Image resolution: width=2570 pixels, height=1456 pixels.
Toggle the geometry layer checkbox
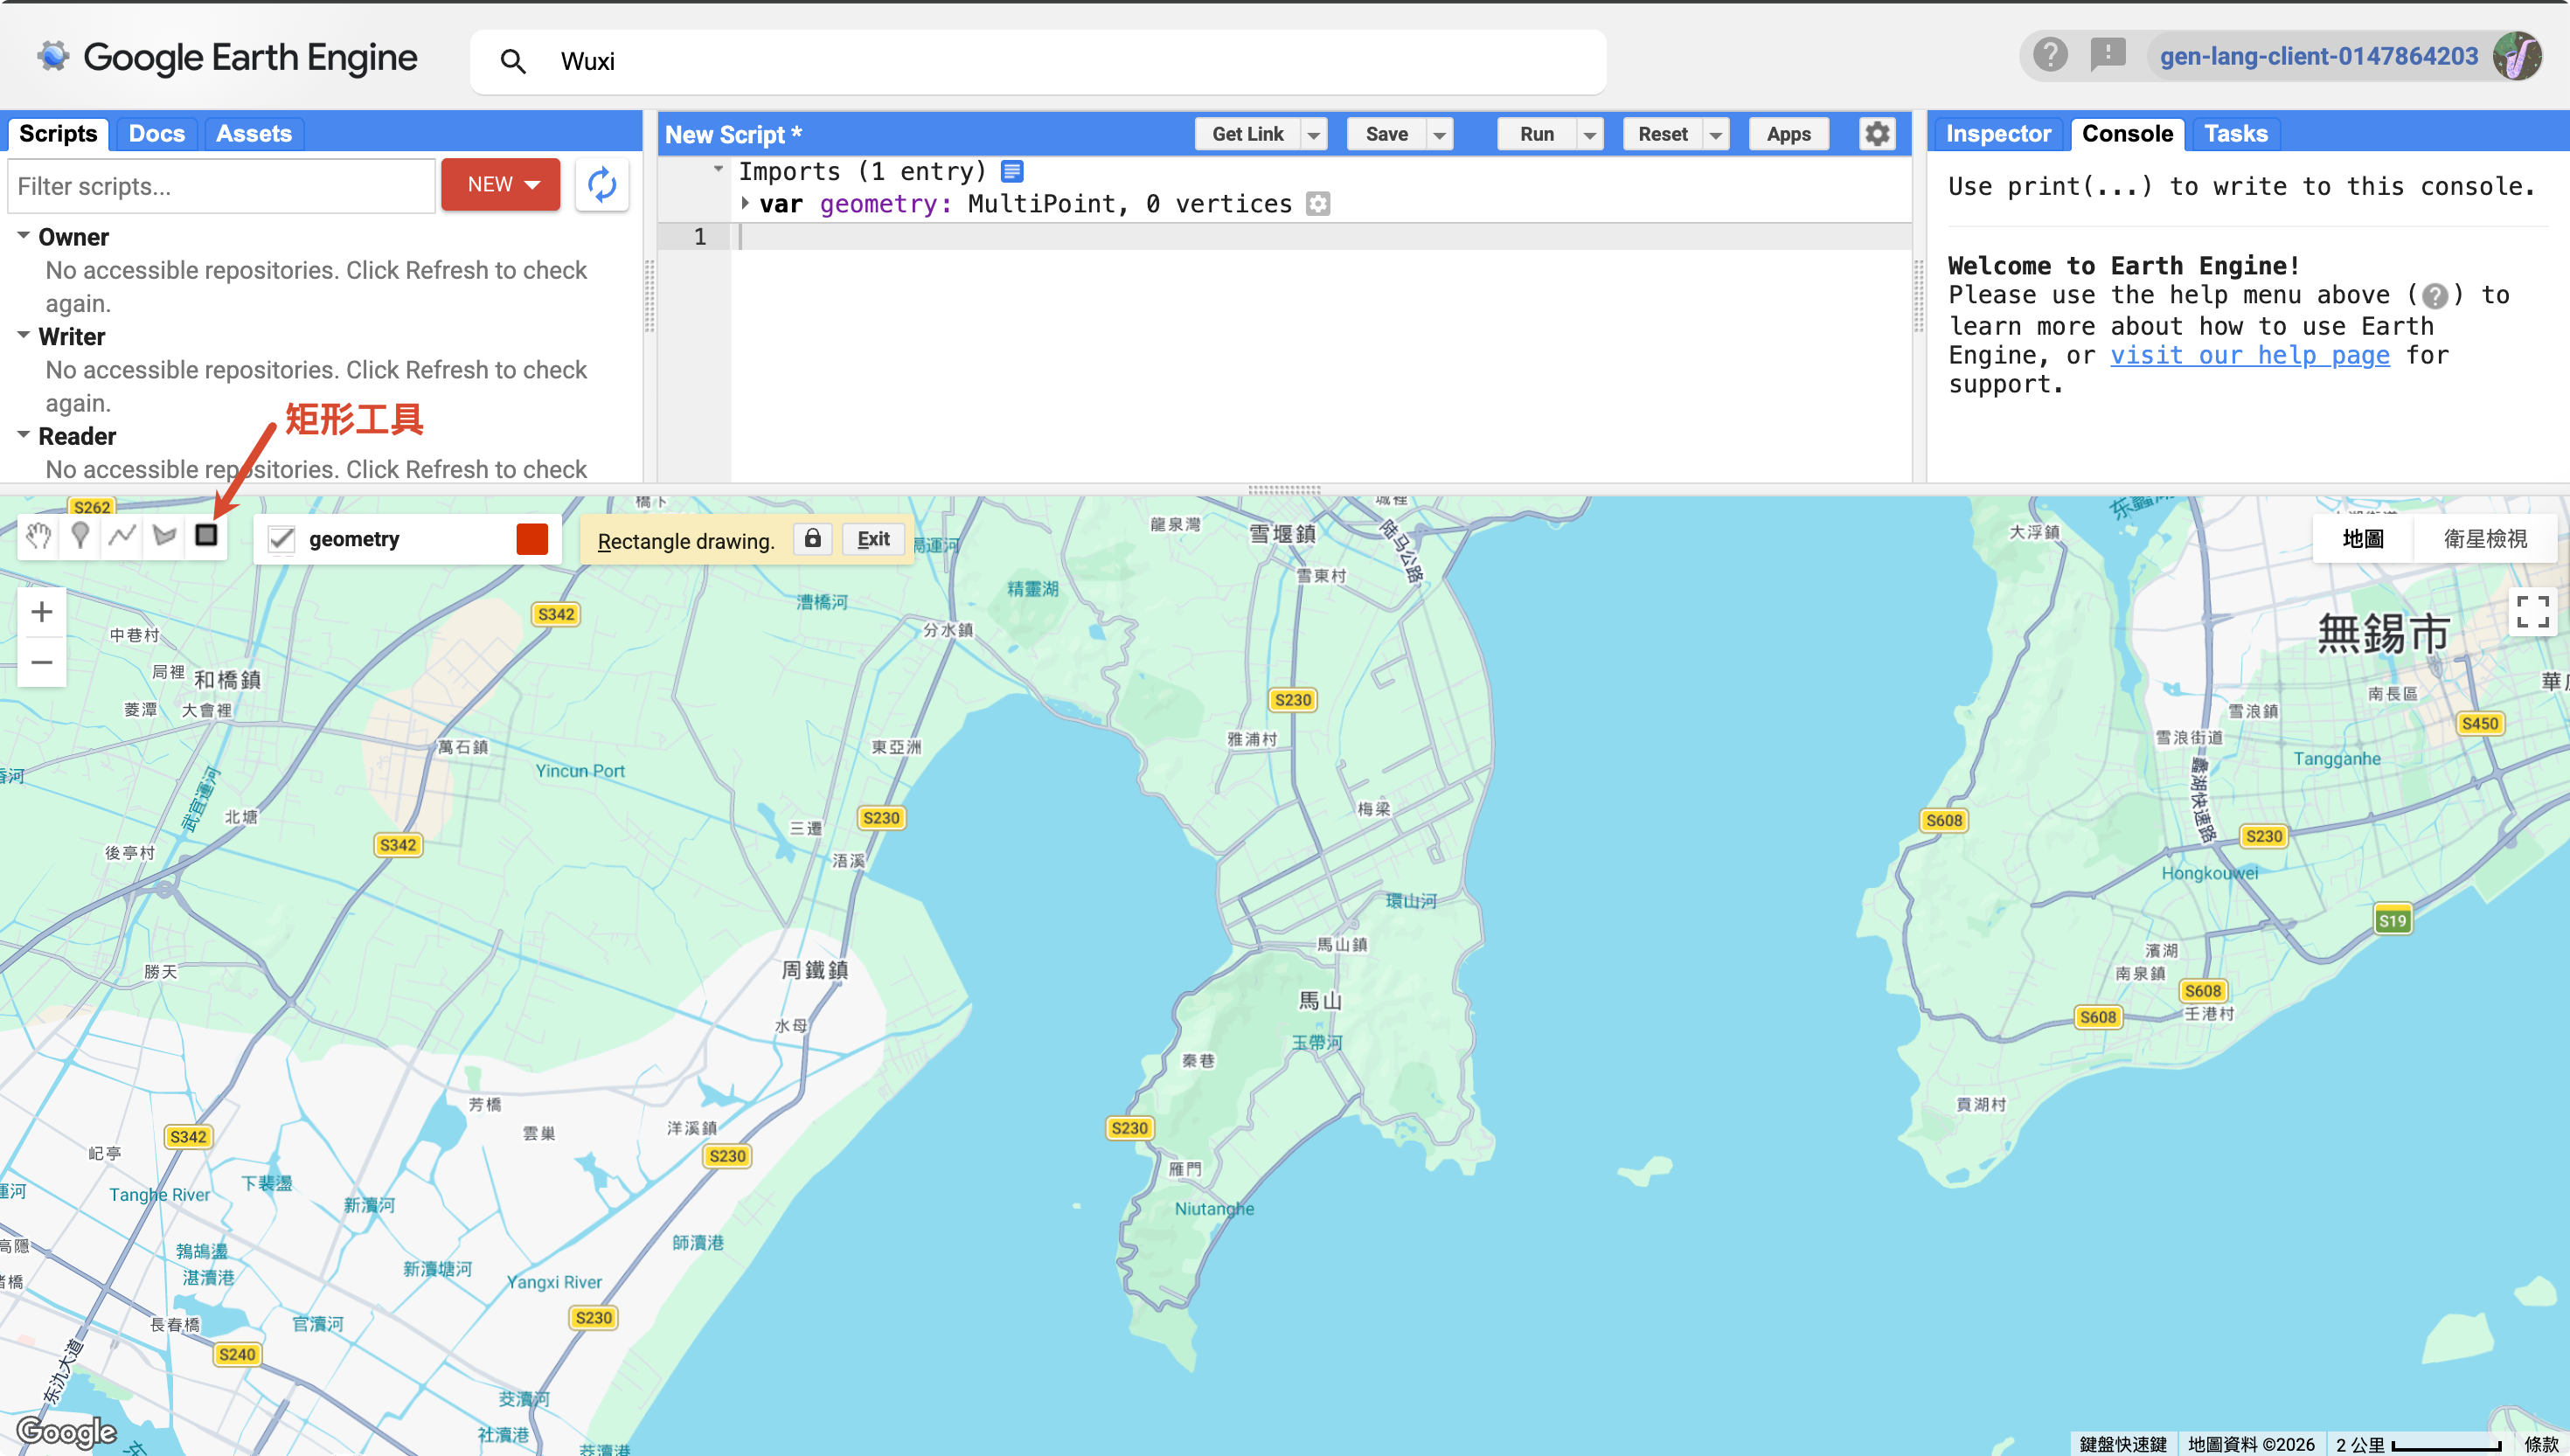coord(282,540)
